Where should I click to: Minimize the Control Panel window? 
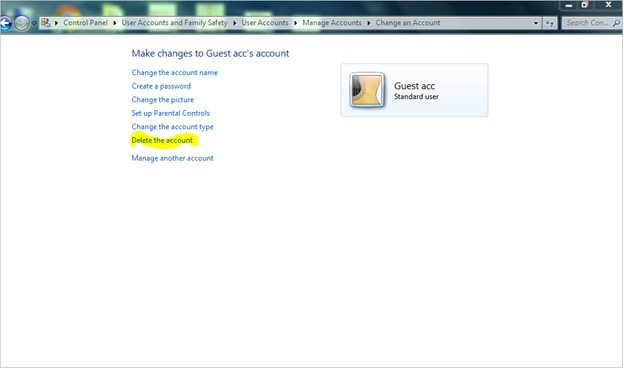[569, 5]
